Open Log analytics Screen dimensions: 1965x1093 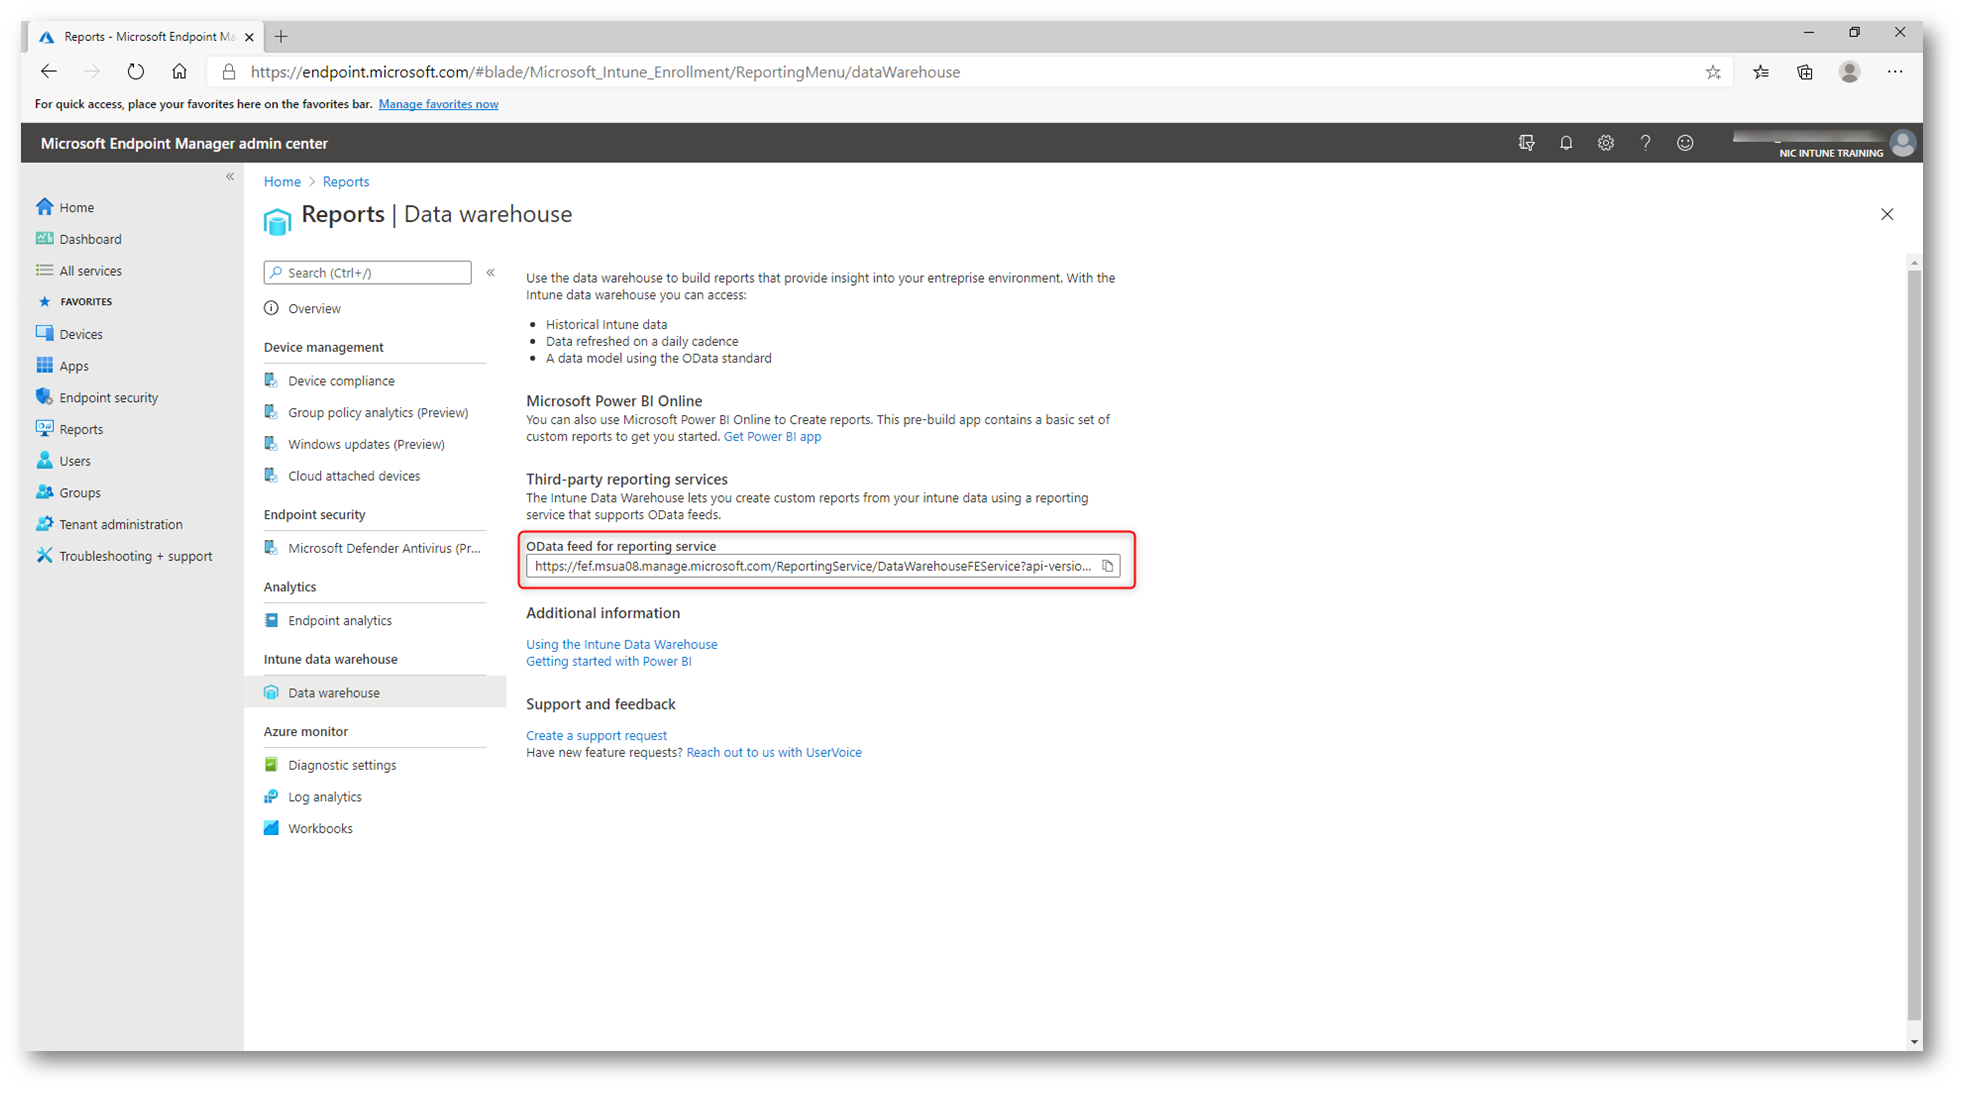tap(325, 798)
